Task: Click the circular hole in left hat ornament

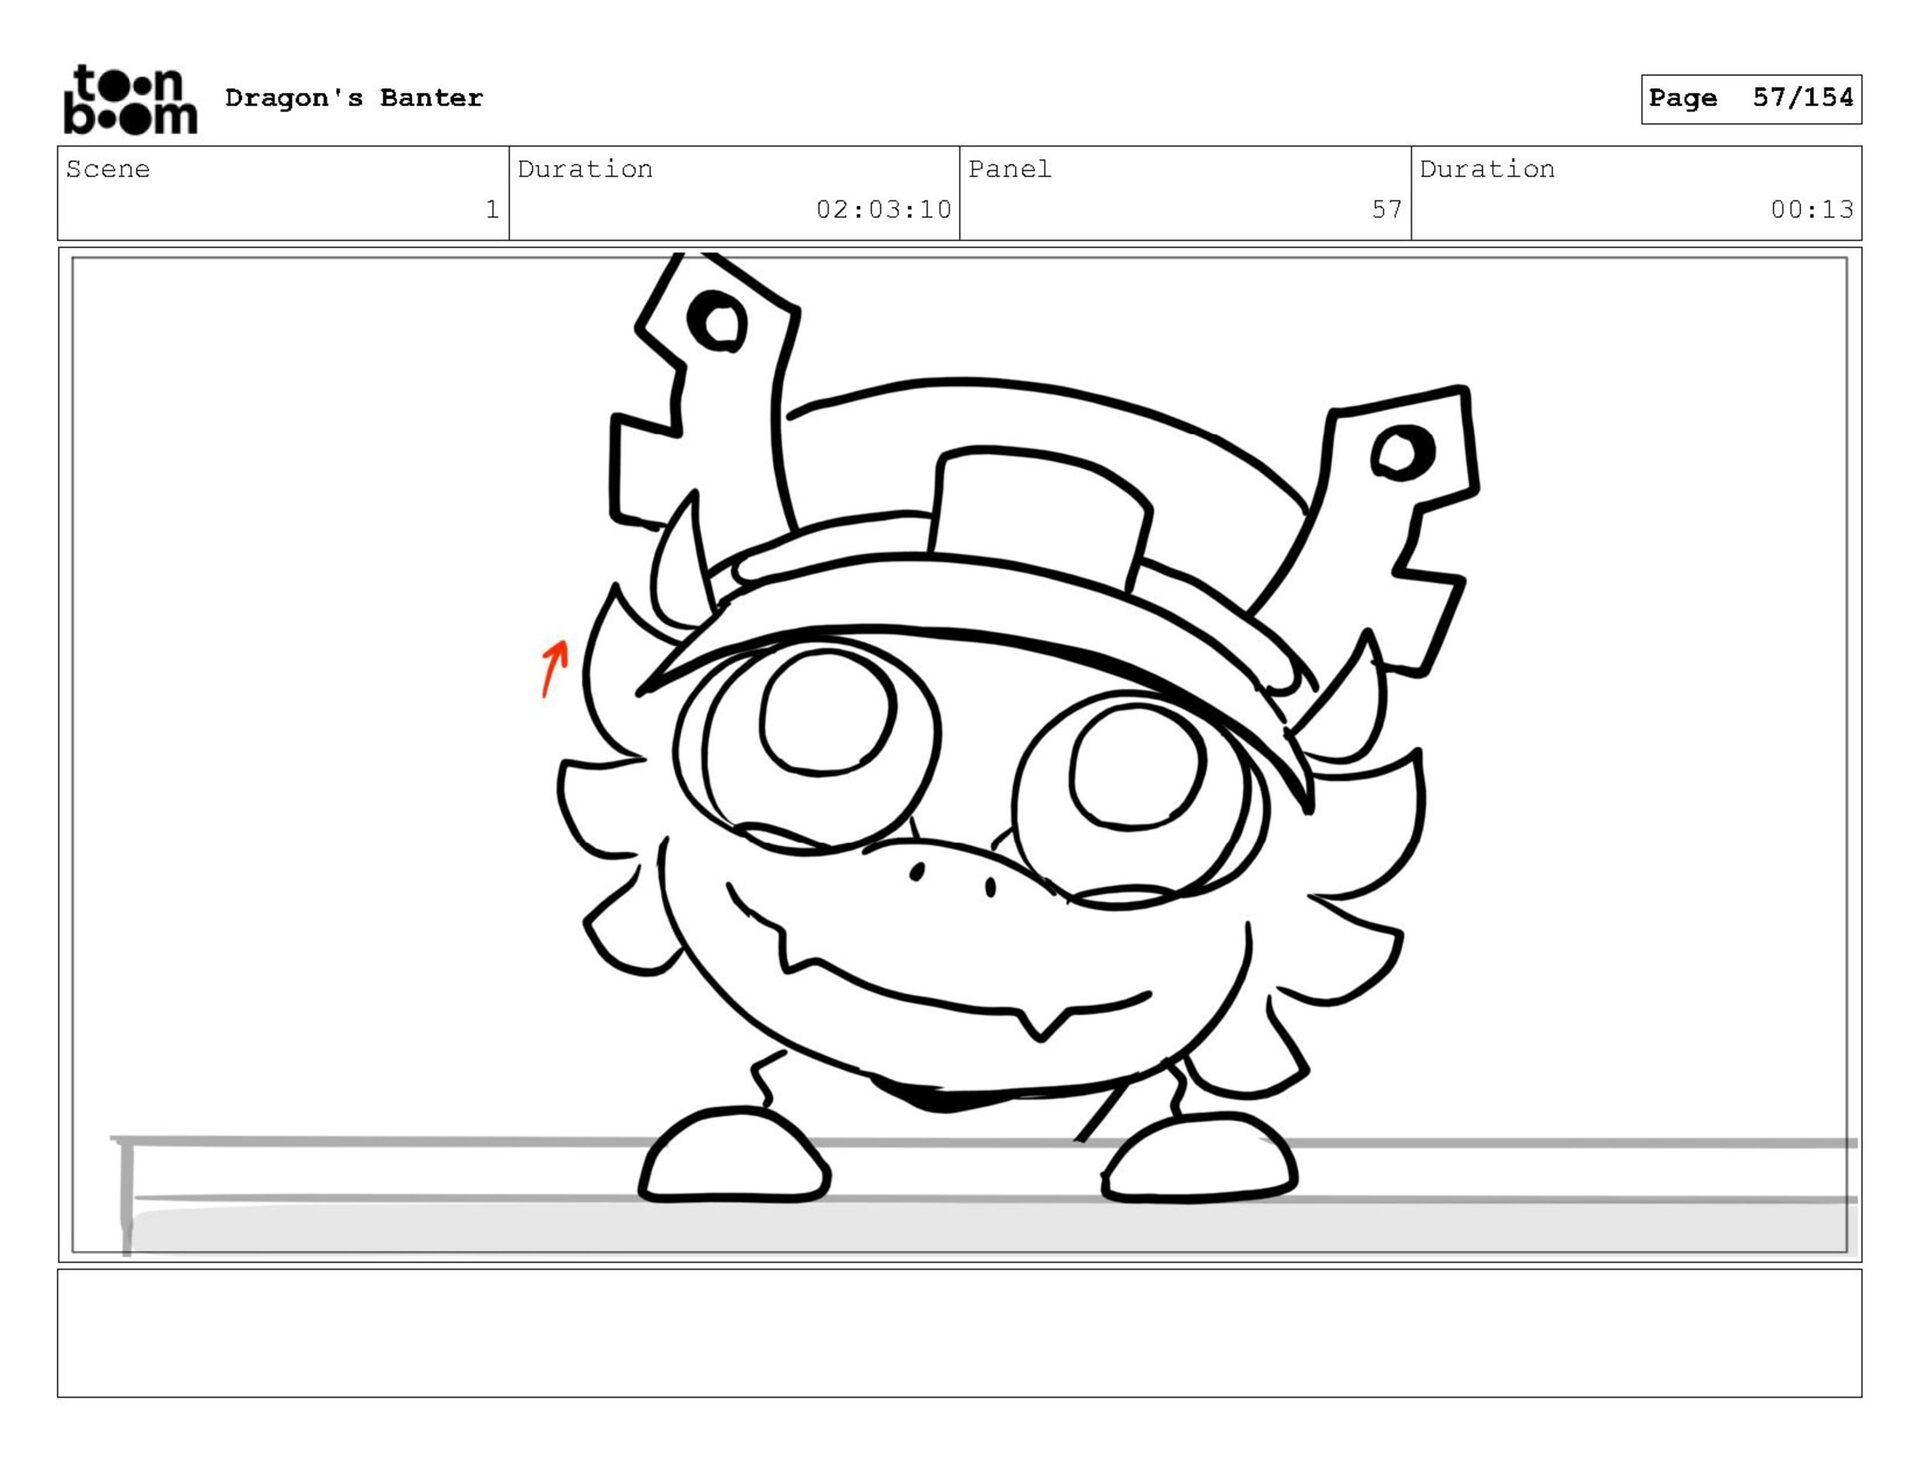Action: tap(719, 322)
